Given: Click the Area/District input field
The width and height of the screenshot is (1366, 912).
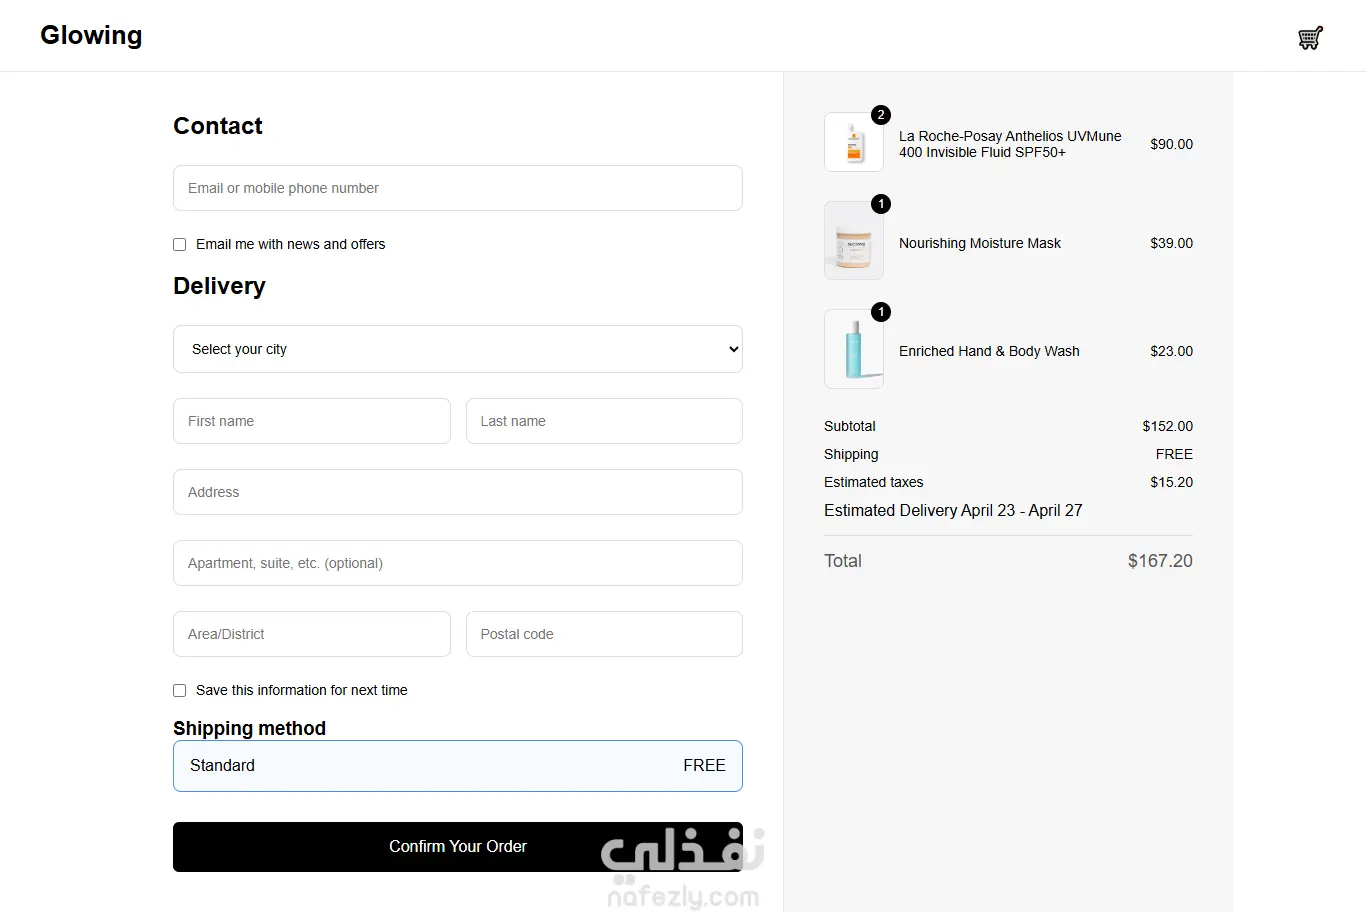Looking at the screenshot, I should tap(312, 634).
